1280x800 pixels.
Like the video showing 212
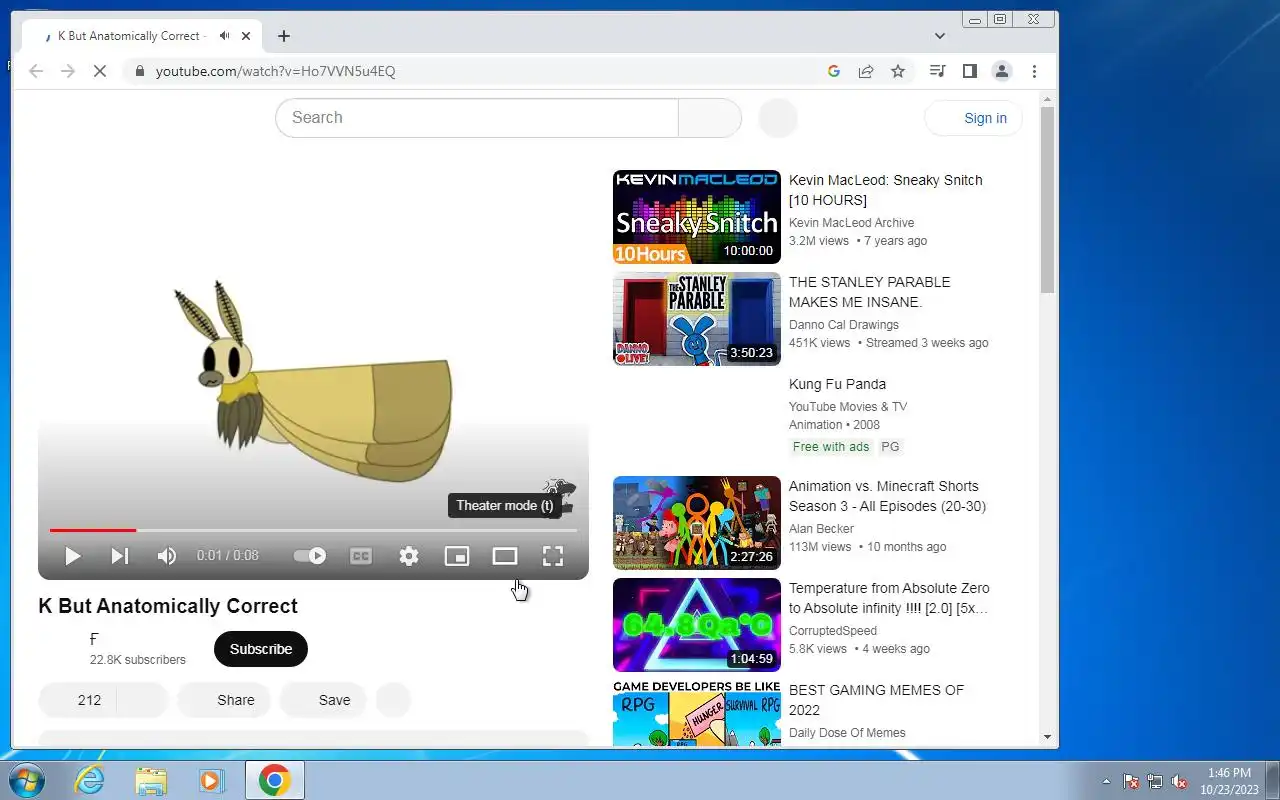(78, 700)
